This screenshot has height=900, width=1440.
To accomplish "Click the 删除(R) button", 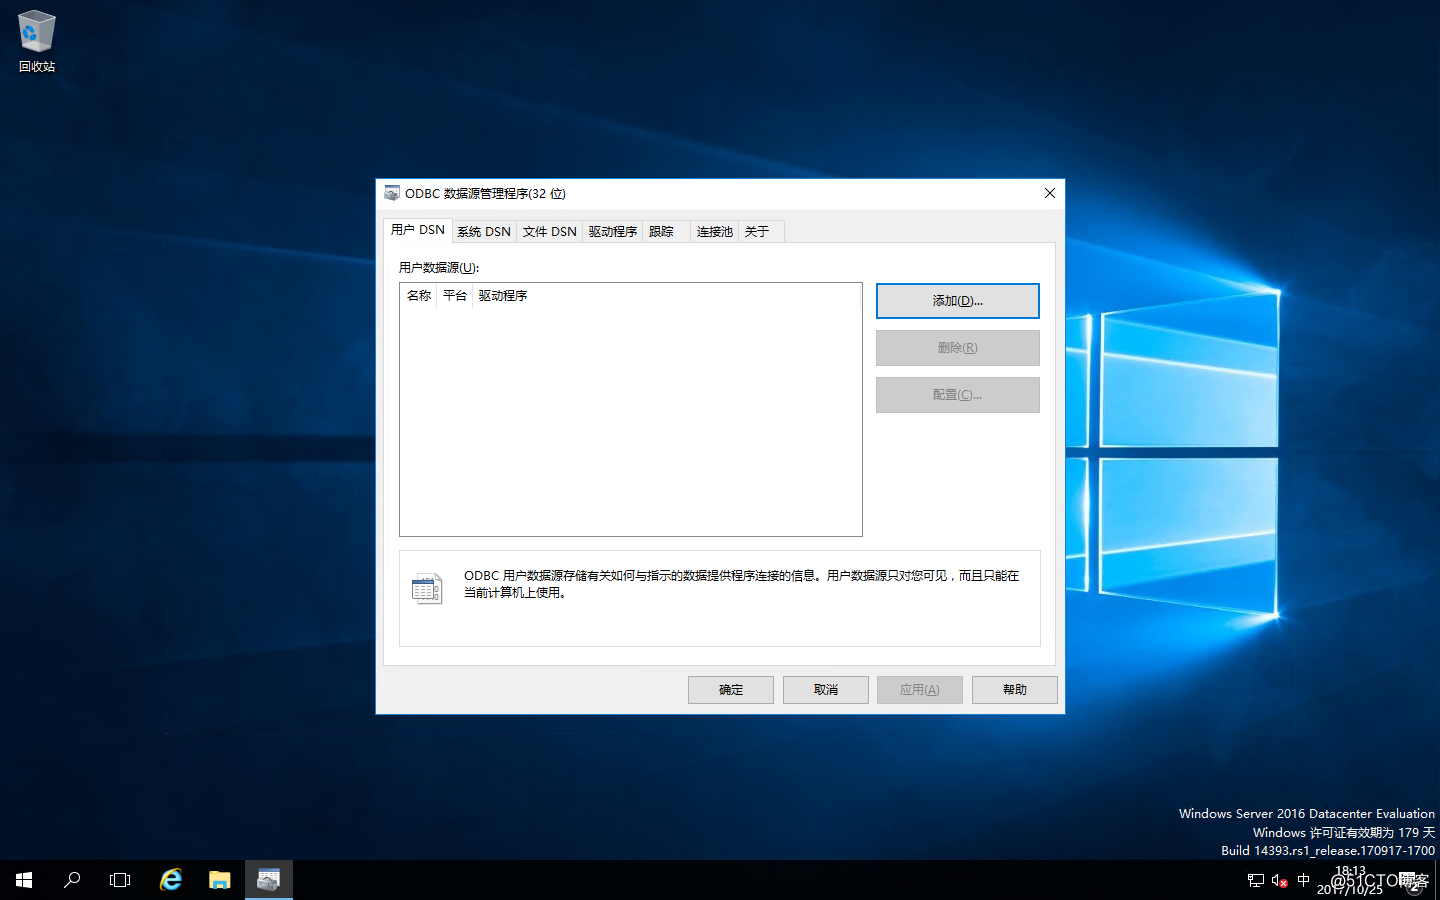I will coord(958,348).
